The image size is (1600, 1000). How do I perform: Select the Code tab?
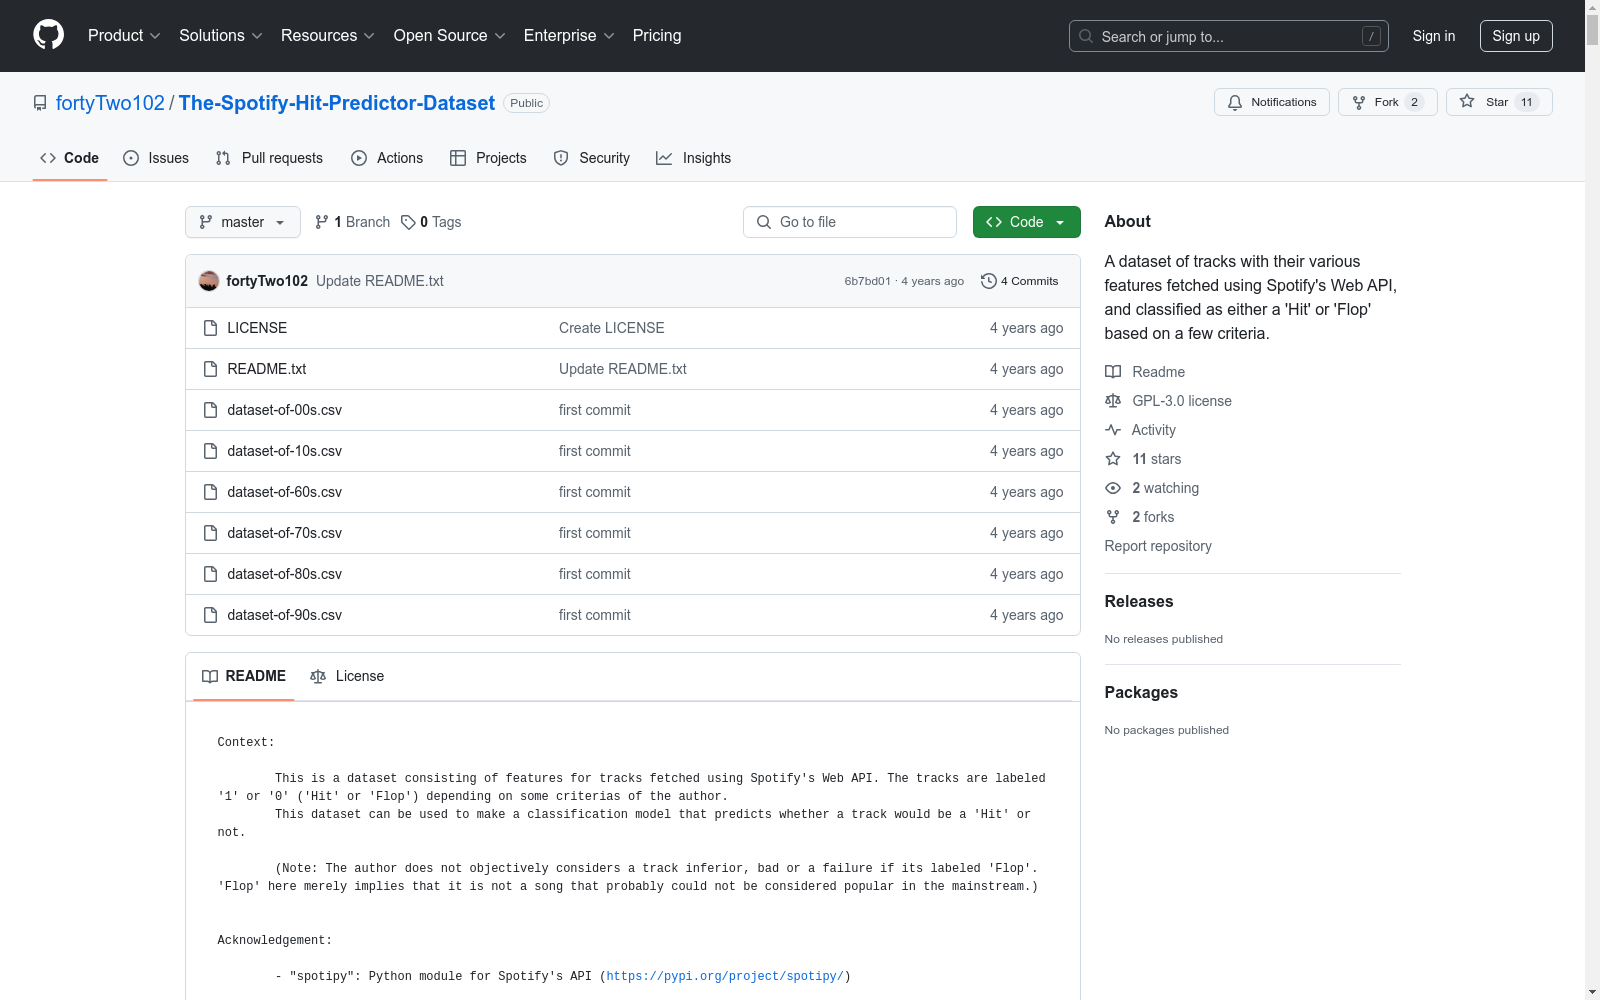pos(70,158)
